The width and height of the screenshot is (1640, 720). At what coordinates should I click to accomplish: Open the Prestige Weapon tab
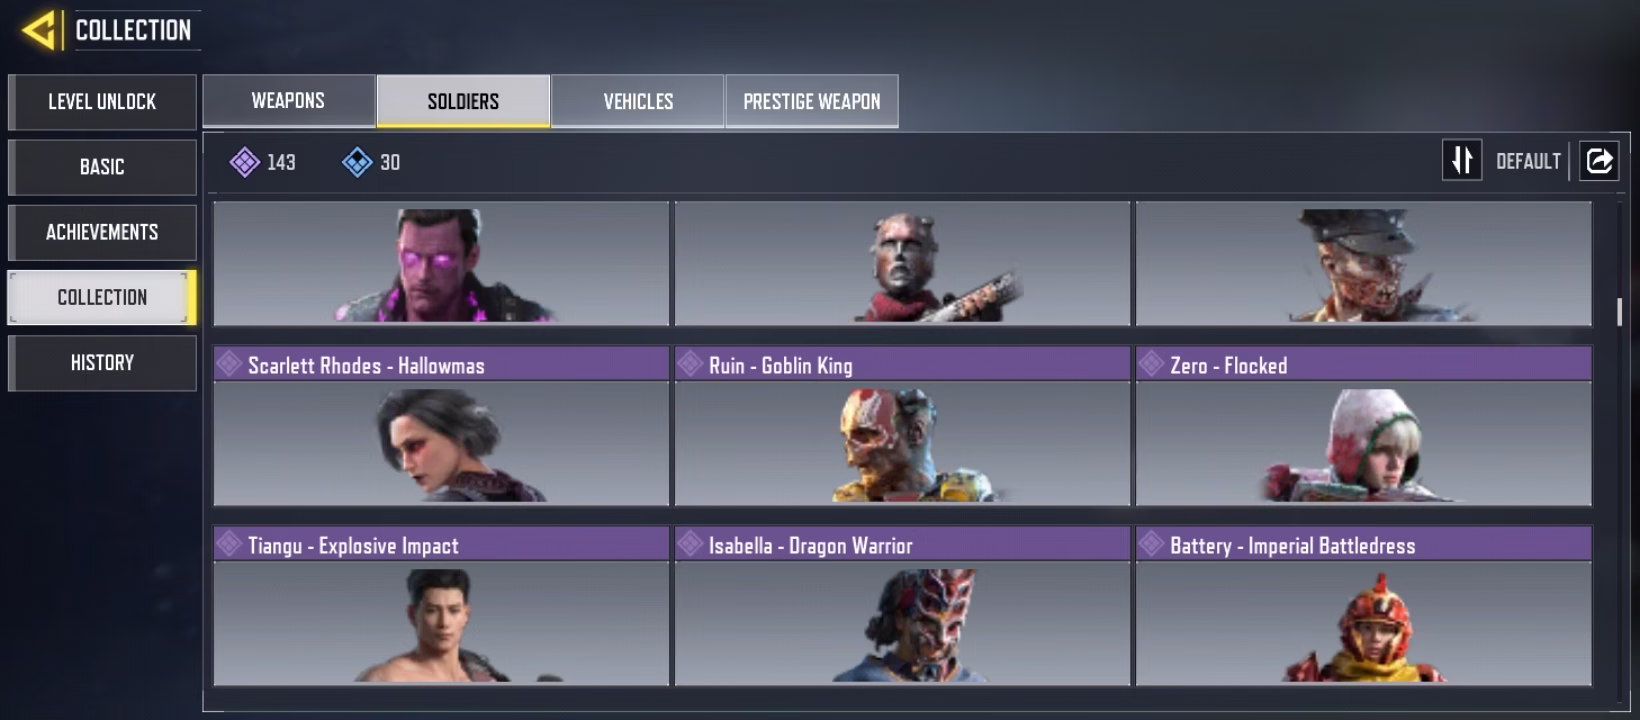tap(812, 101)
